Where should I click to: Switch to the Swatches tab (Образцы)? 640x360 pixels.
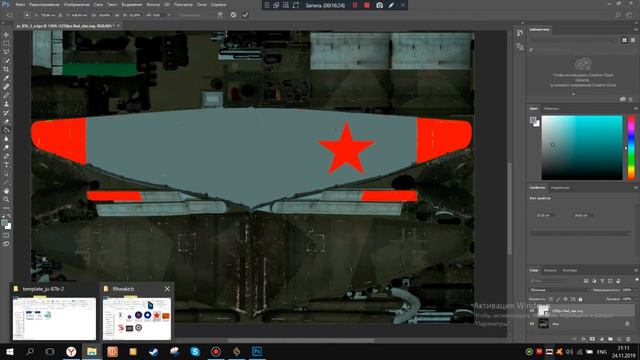point(551,109)
